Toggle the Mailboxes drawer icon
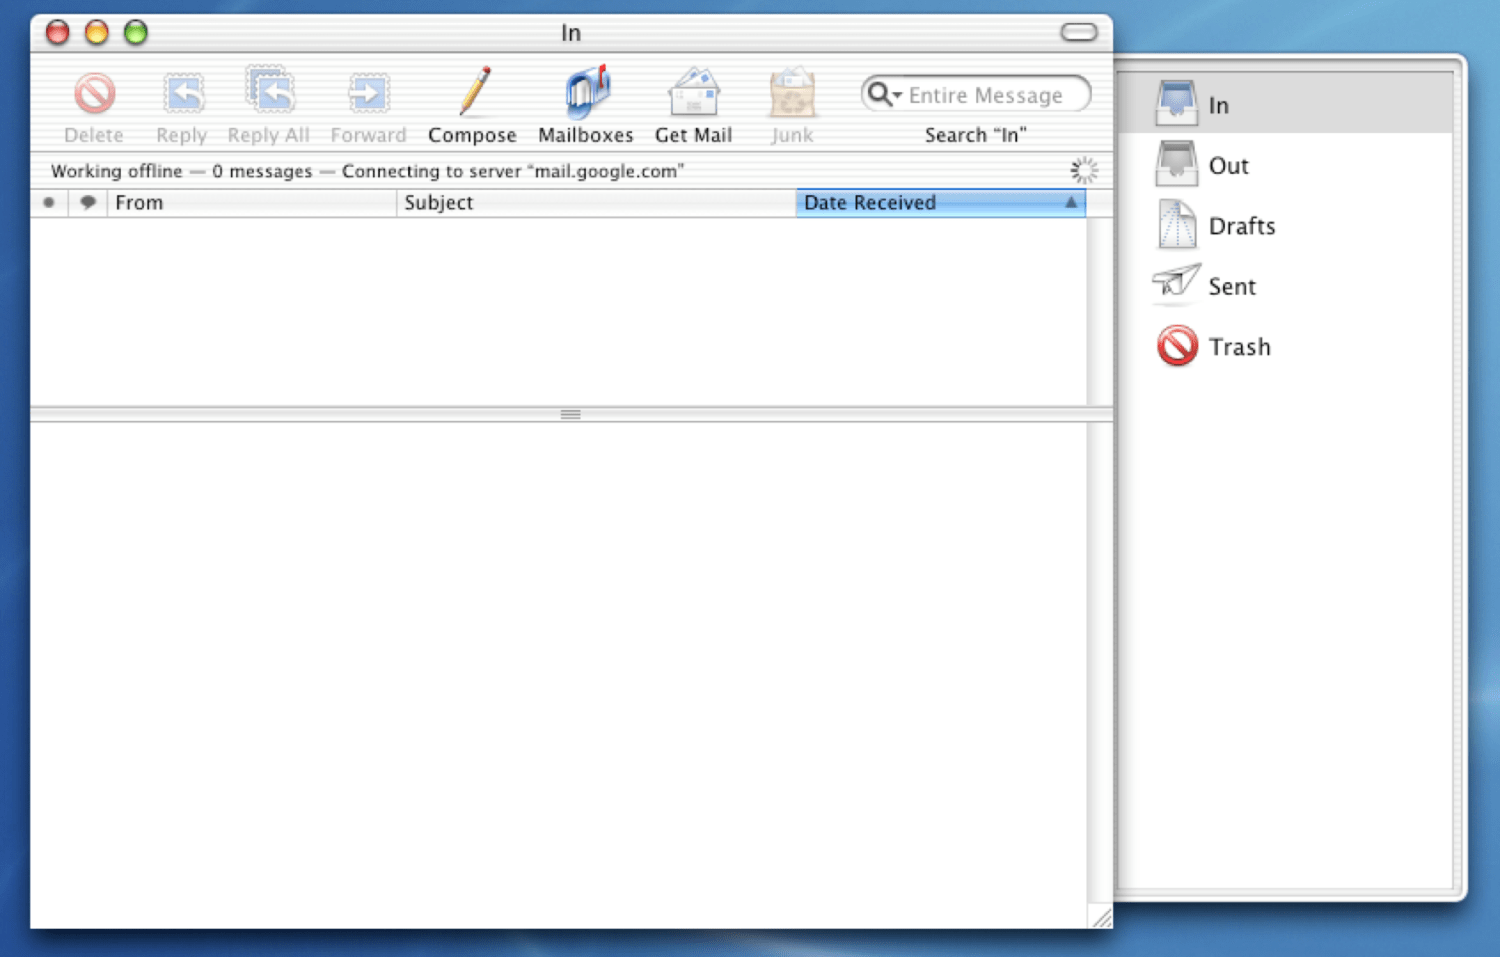This screenshot has height=957, width=1500. pos(587,92)
